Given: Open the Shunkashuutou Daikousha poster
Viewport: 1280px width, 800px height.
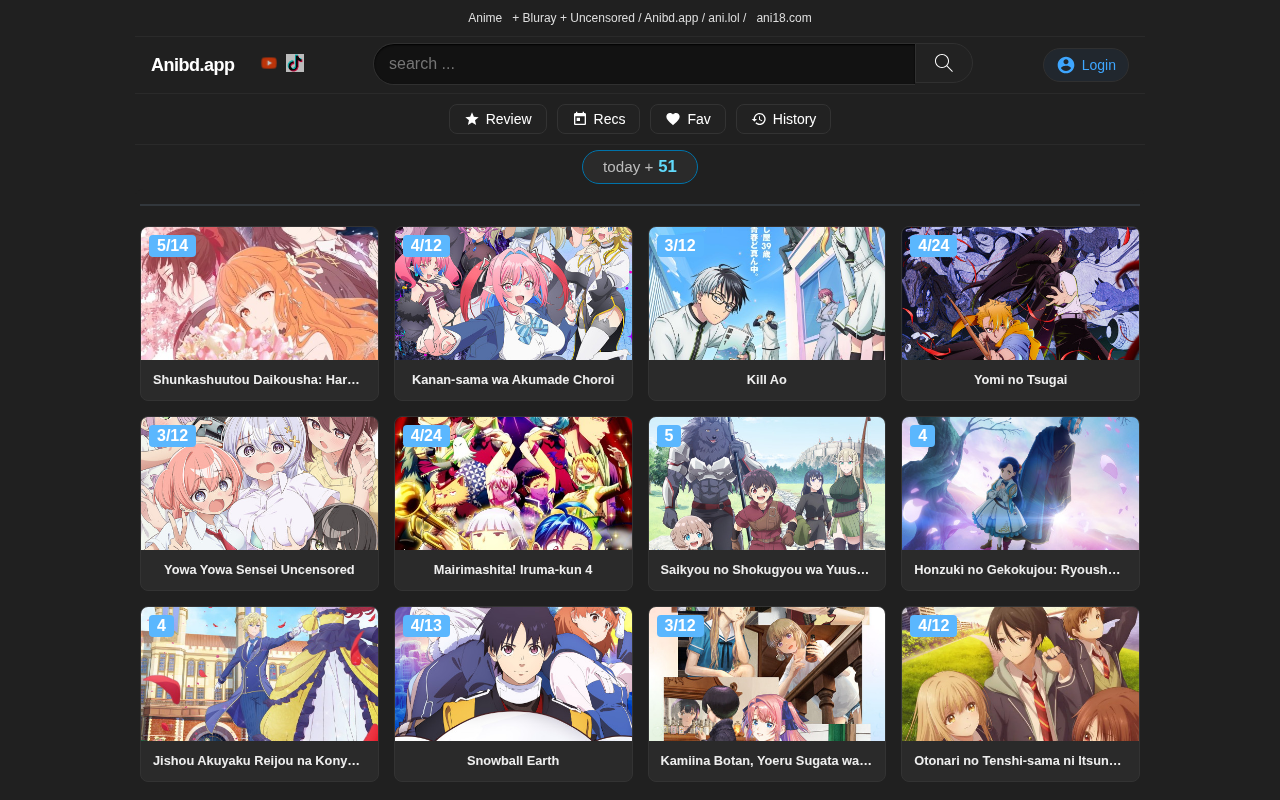Looking at the screenshot, I should [x=260, y=293].
